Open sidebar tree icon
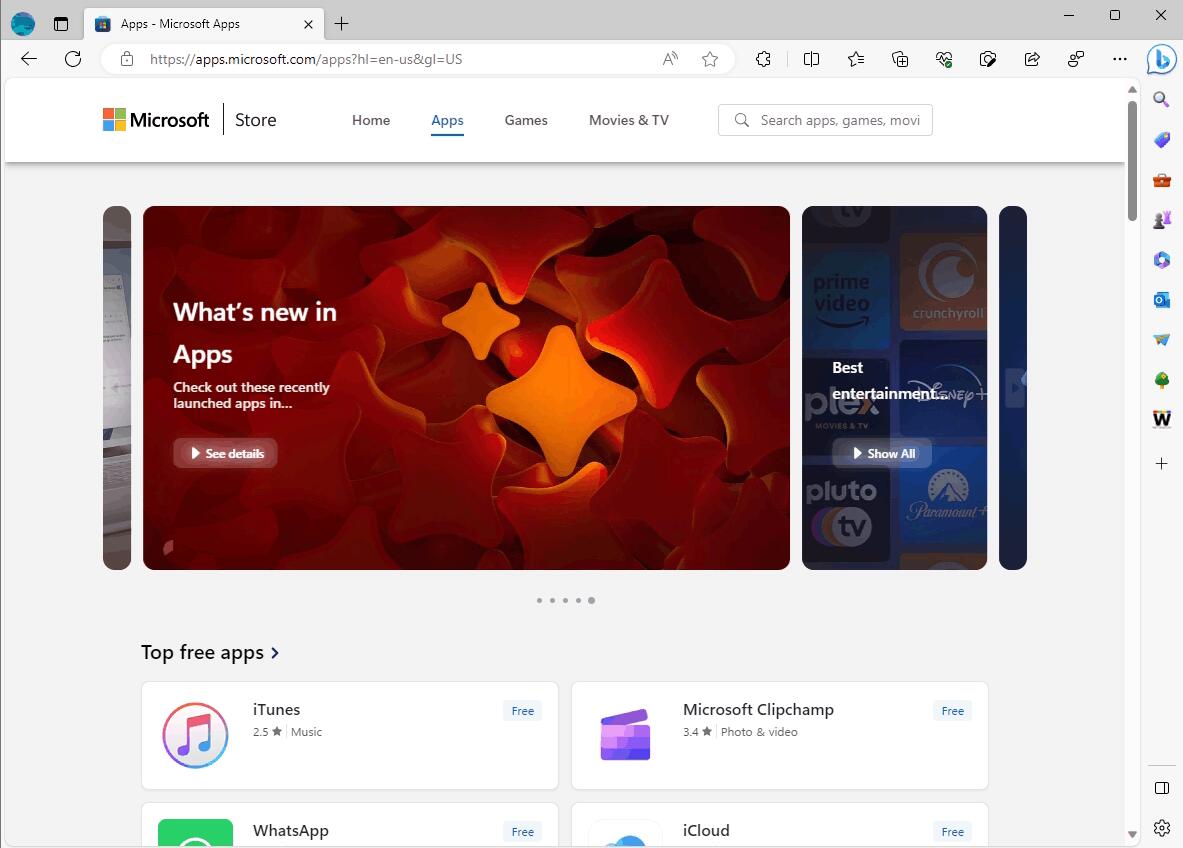Image resolution: width=1183 pixels, height=848 pixels. click(1161, 379)
